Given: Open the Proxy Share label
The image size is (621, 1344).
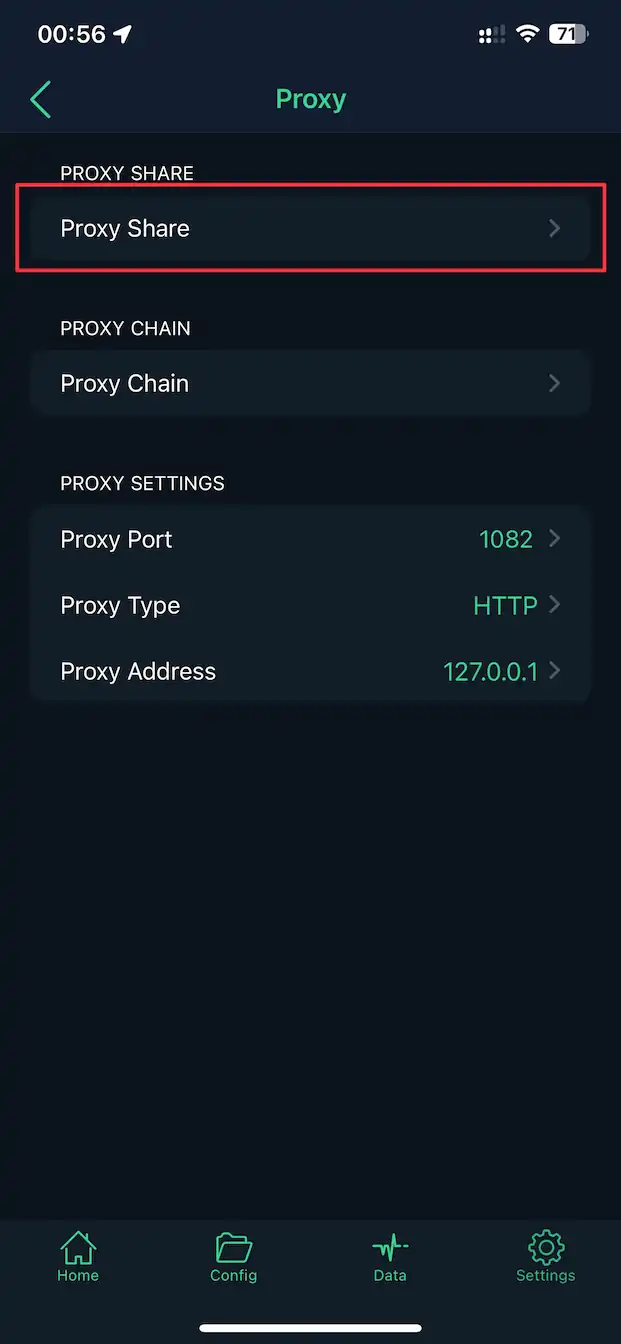Looking at the screenshot, I should [x=125, y=229].
